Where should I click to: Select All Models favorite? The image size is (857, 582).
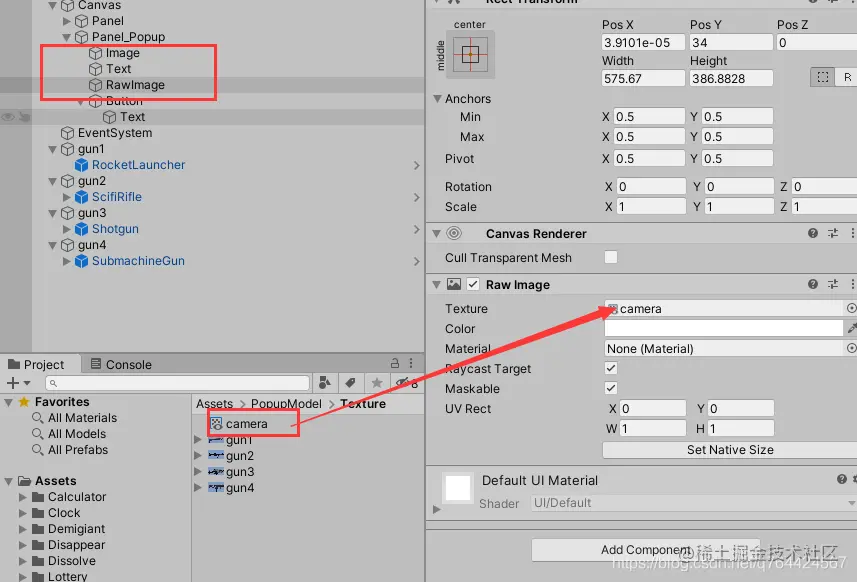pyautogui.click(x=77, y=434)
